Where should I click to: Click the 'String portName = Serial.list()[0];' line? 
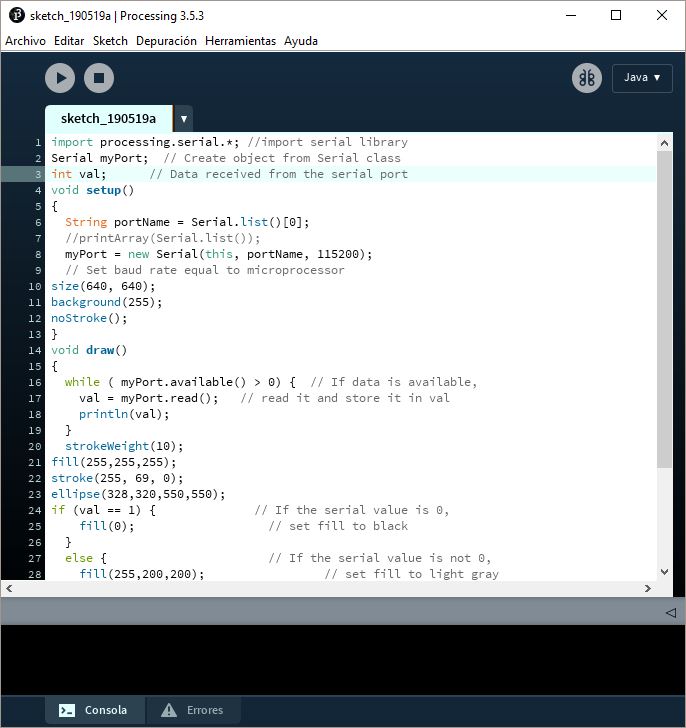click(x=187, y=222)
